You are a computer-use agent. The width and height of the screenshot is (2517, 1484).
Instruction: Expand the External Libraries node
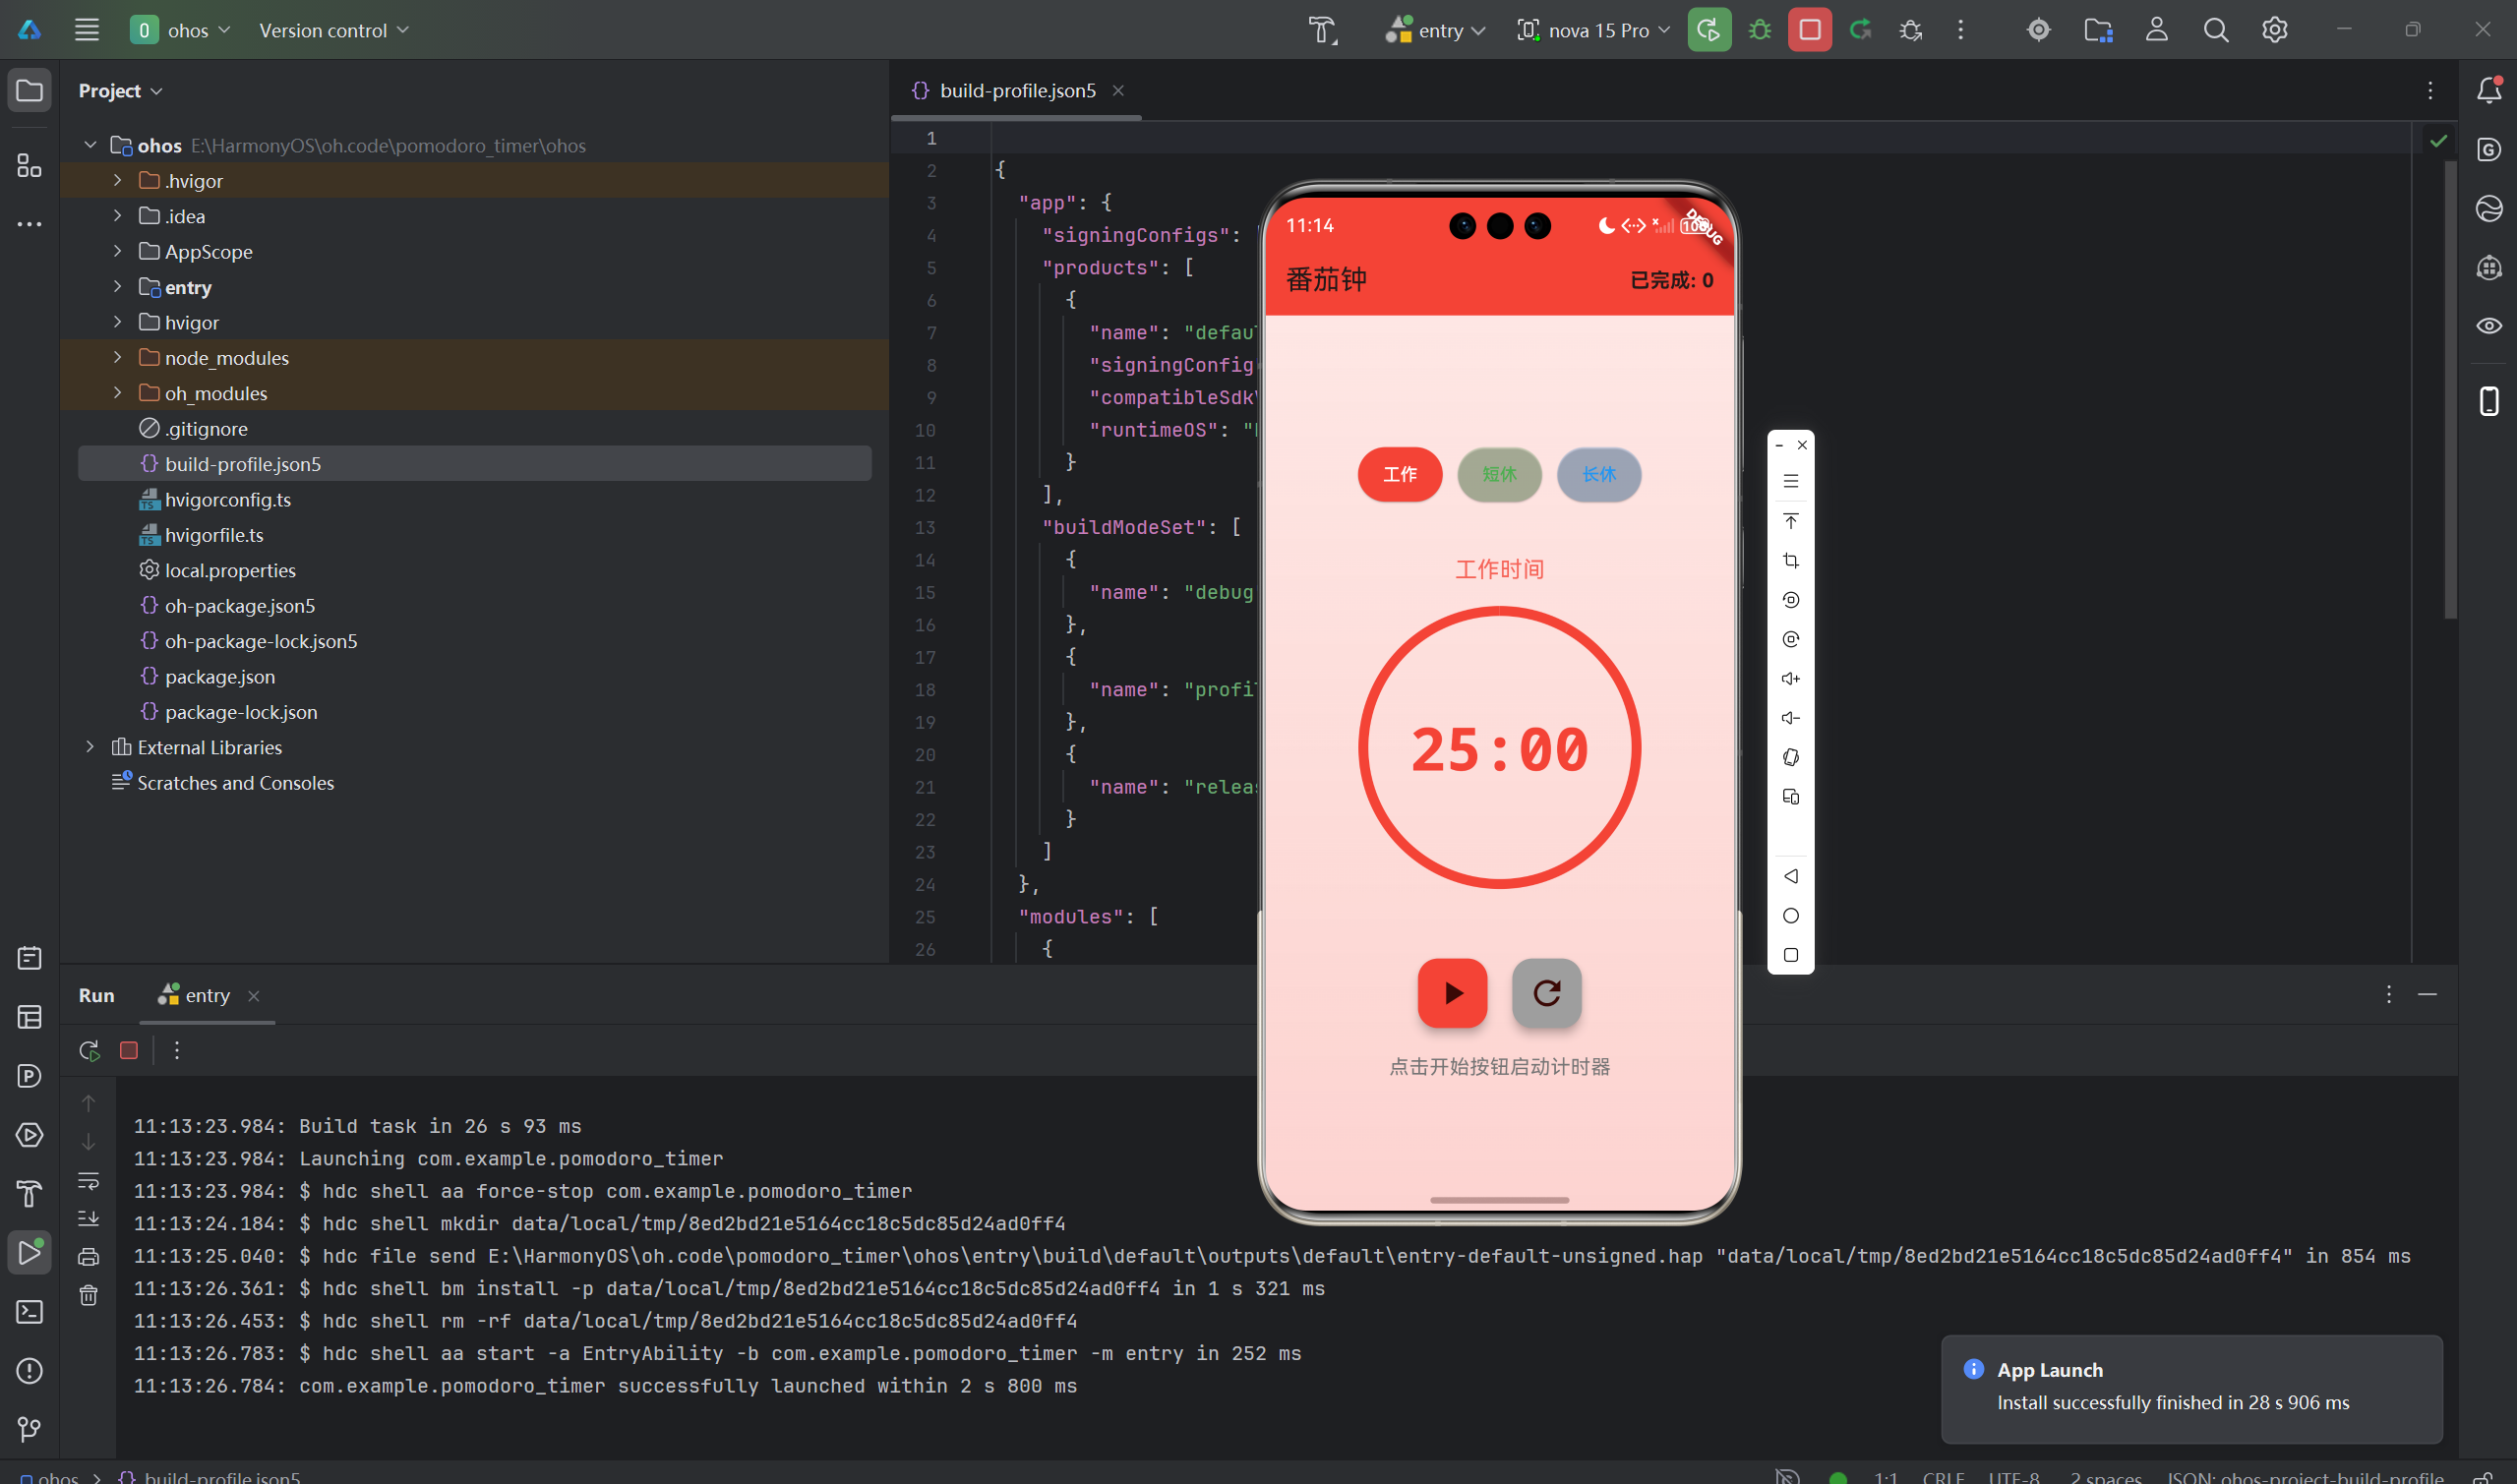(90, 747)
